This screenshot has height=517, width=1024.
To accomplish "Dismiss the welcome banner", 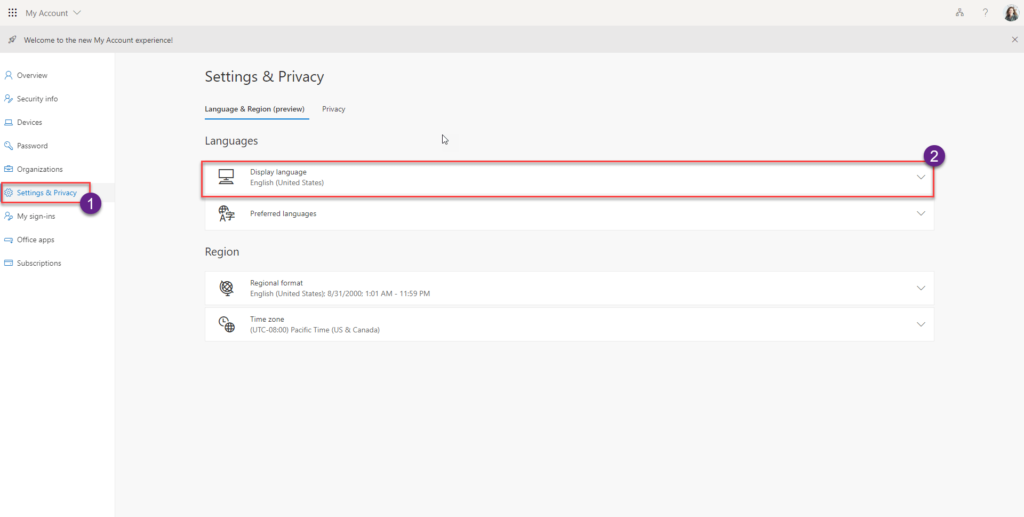I will [x=1014, y=39].
